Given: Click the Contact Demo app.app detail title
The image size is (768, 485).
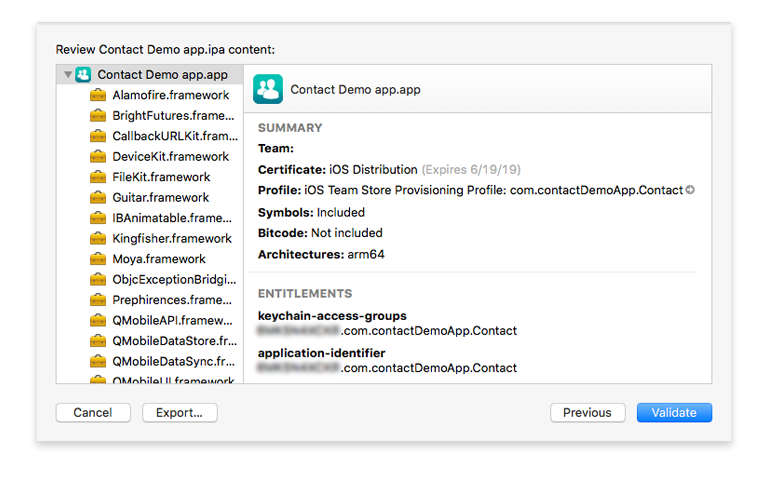Looking at the screenshot, I should 355,90.
